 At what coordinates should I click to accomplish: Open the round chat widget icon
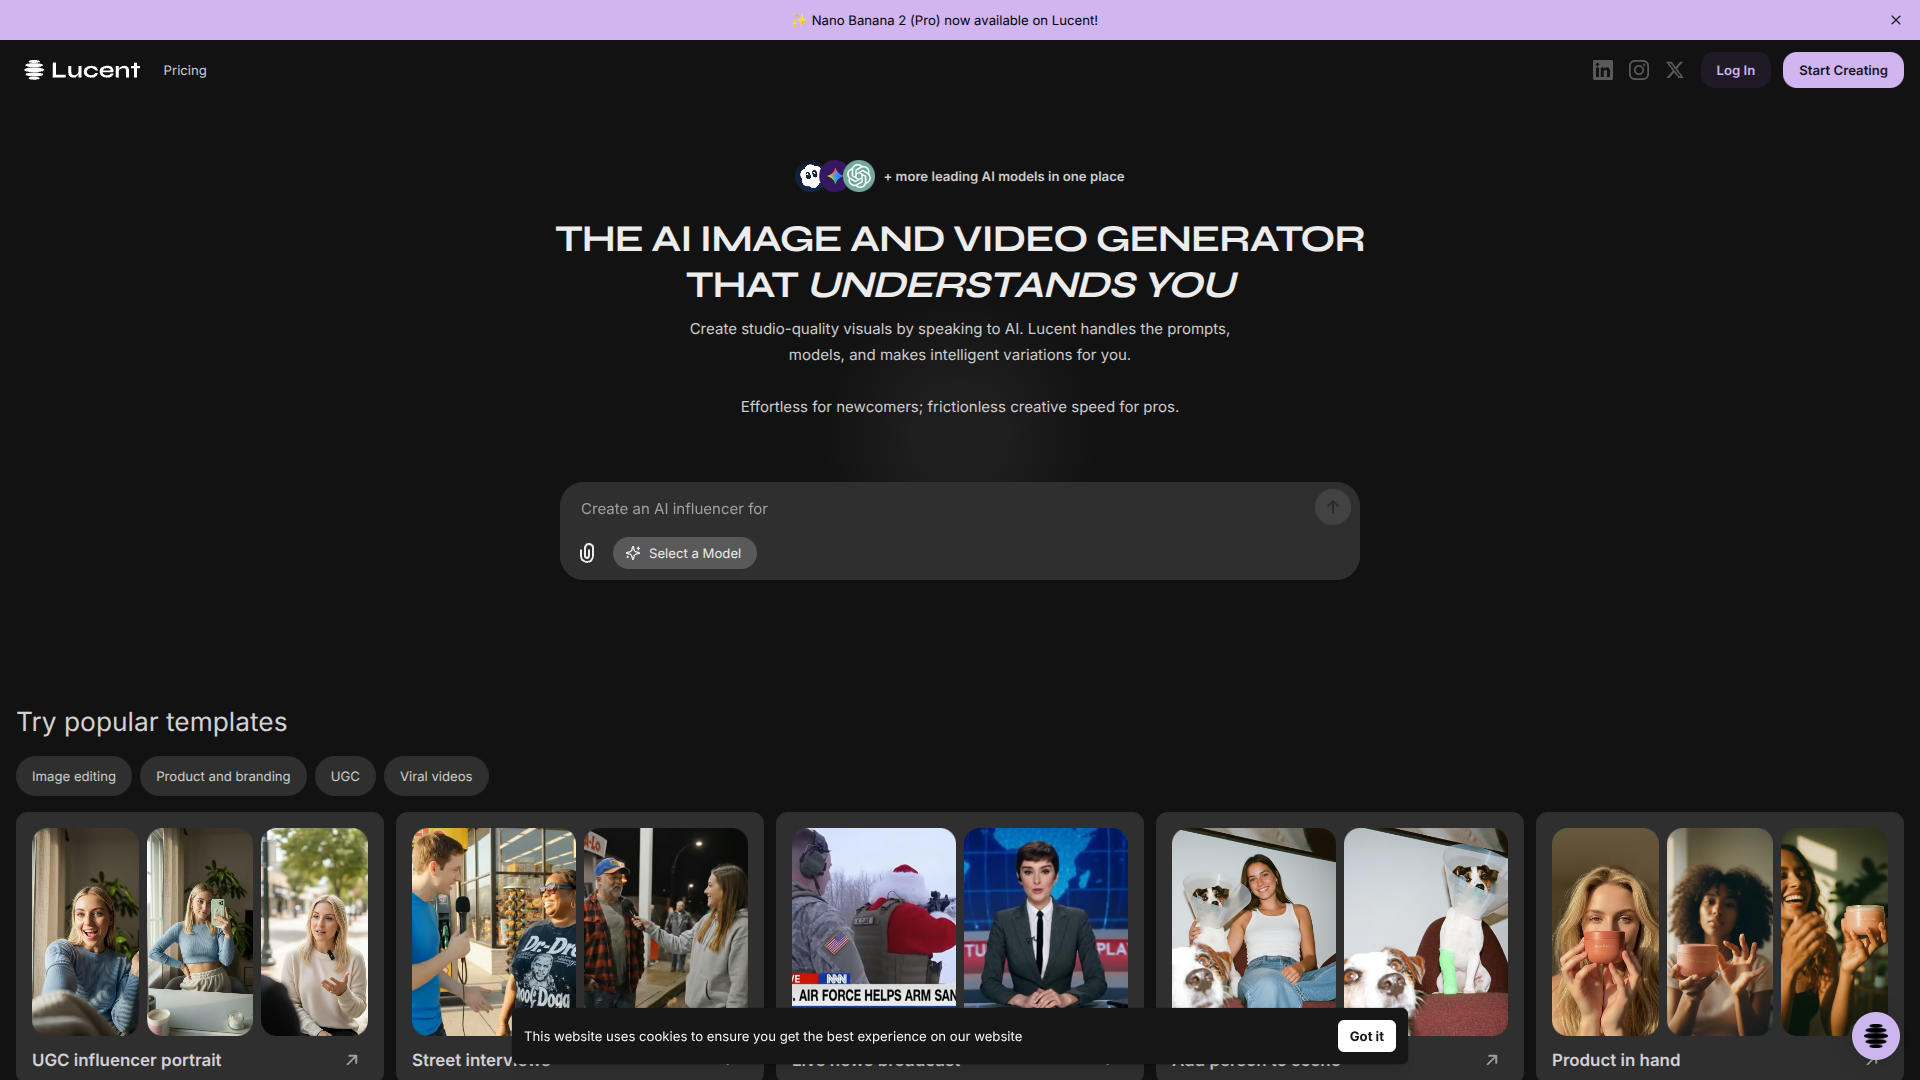click(1875, 1036)
